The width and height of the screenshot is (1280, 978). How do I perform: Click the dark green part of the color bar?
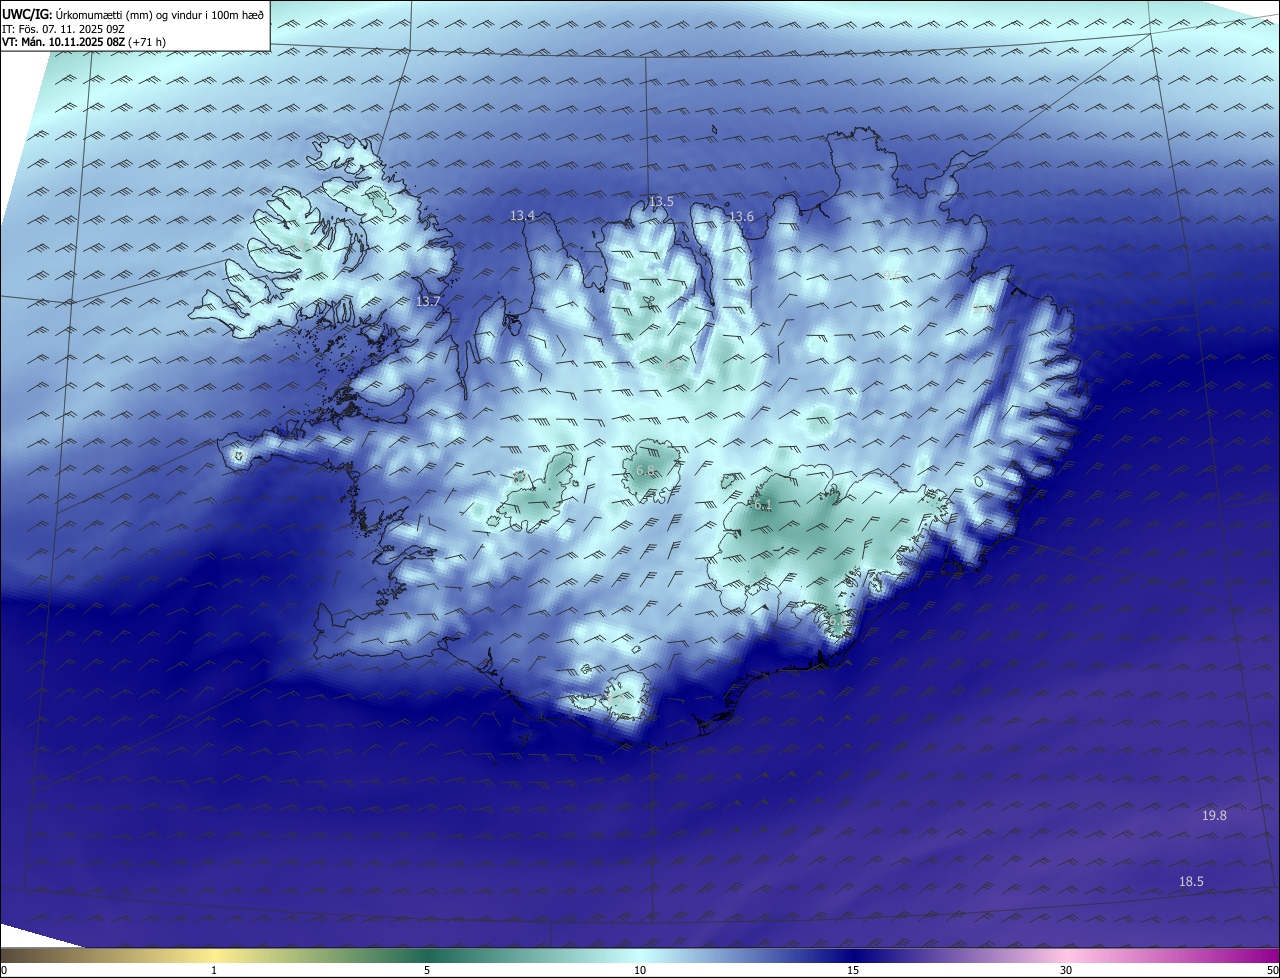[427, 955]
